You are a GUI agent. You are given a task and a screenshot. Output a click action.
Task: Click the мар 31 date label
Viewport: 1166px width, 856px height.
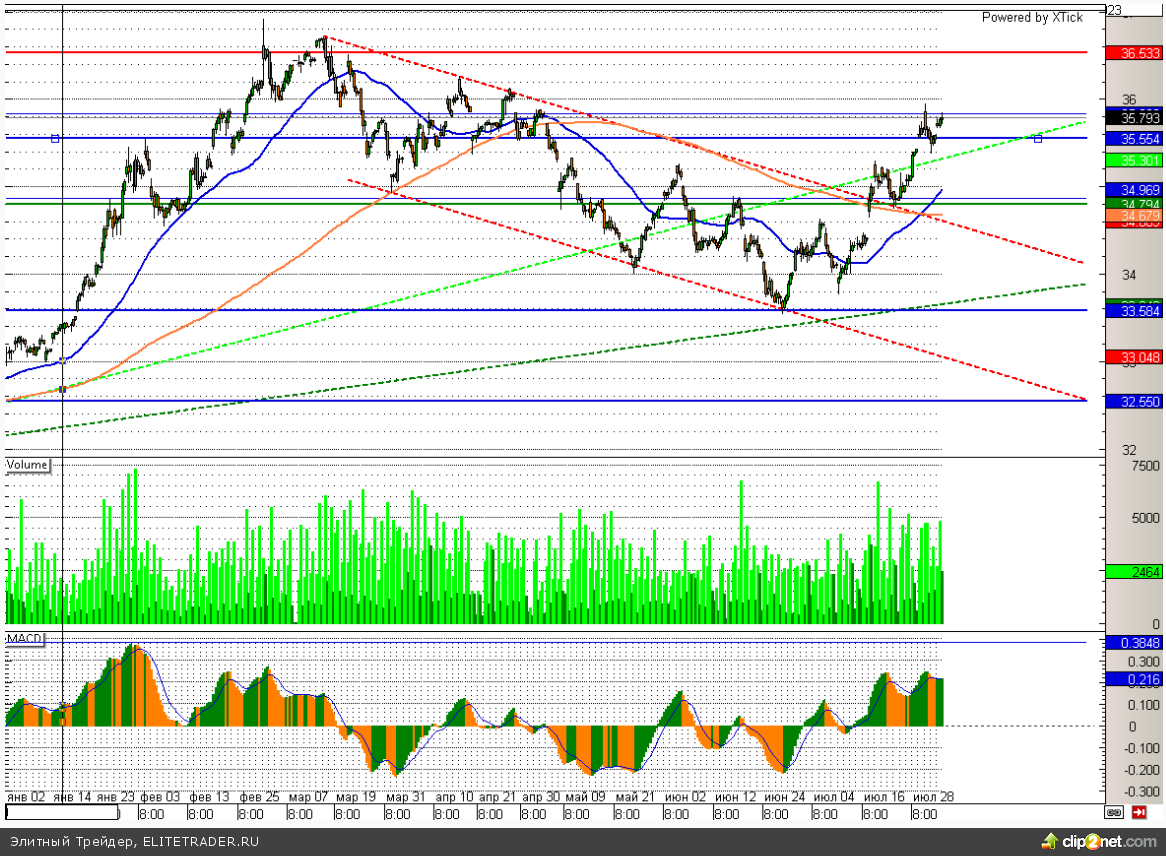405,797
